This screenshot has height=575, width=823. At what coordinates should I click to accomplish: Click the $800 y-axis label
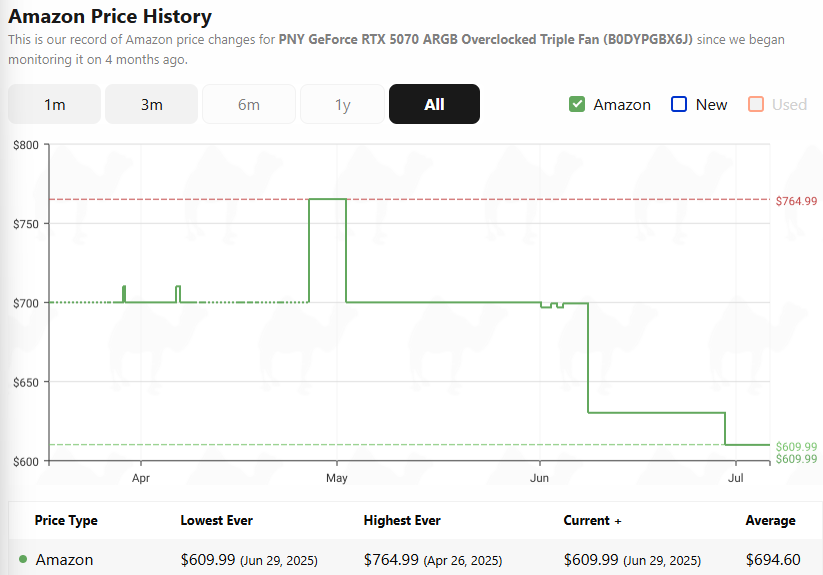26,145
